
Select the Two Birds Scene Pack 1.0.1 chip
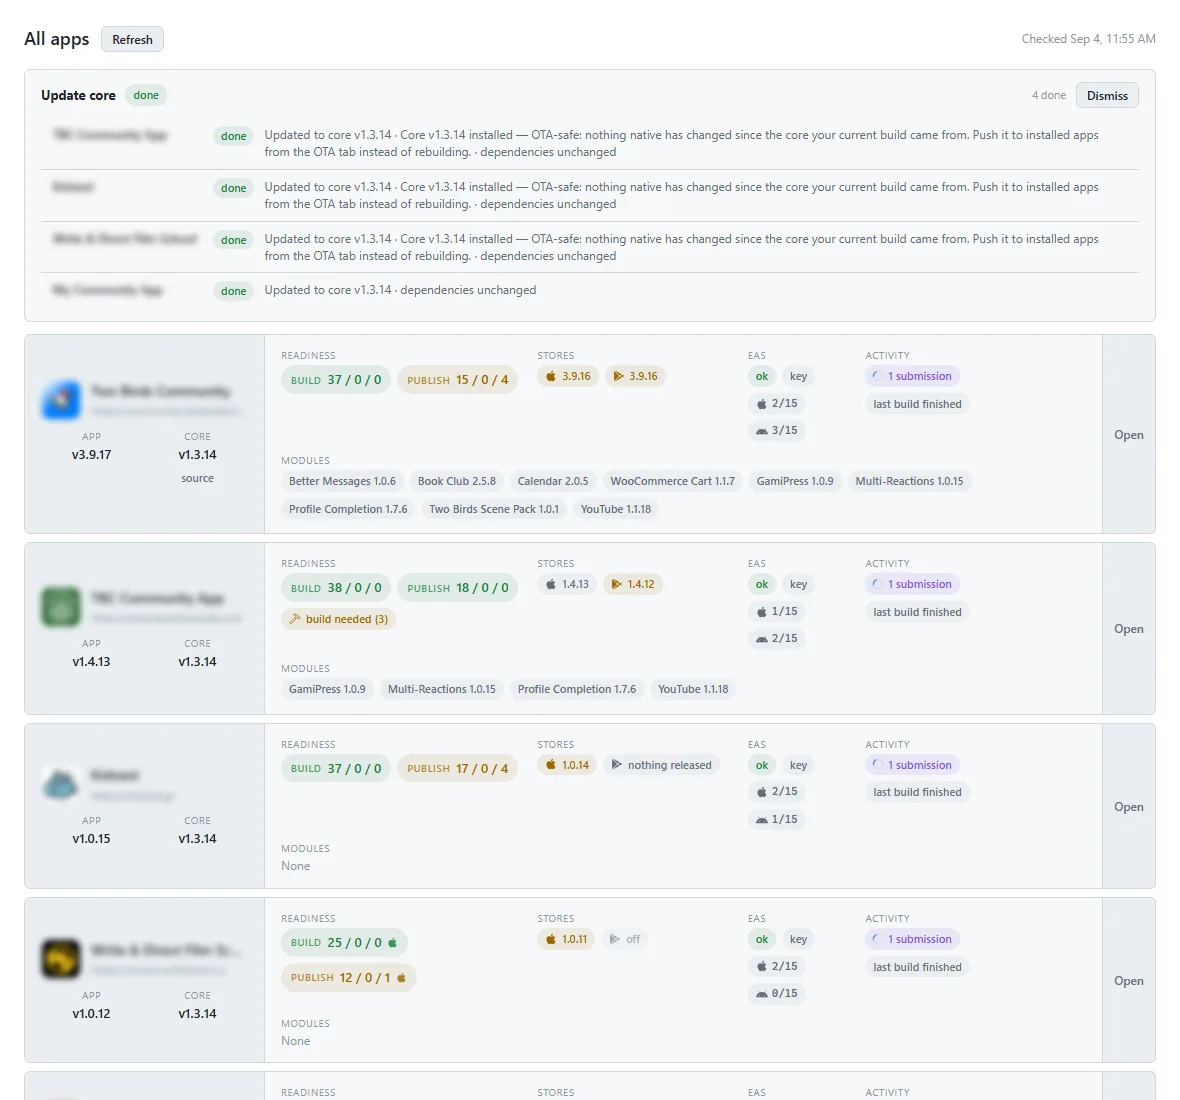[494, 509]
